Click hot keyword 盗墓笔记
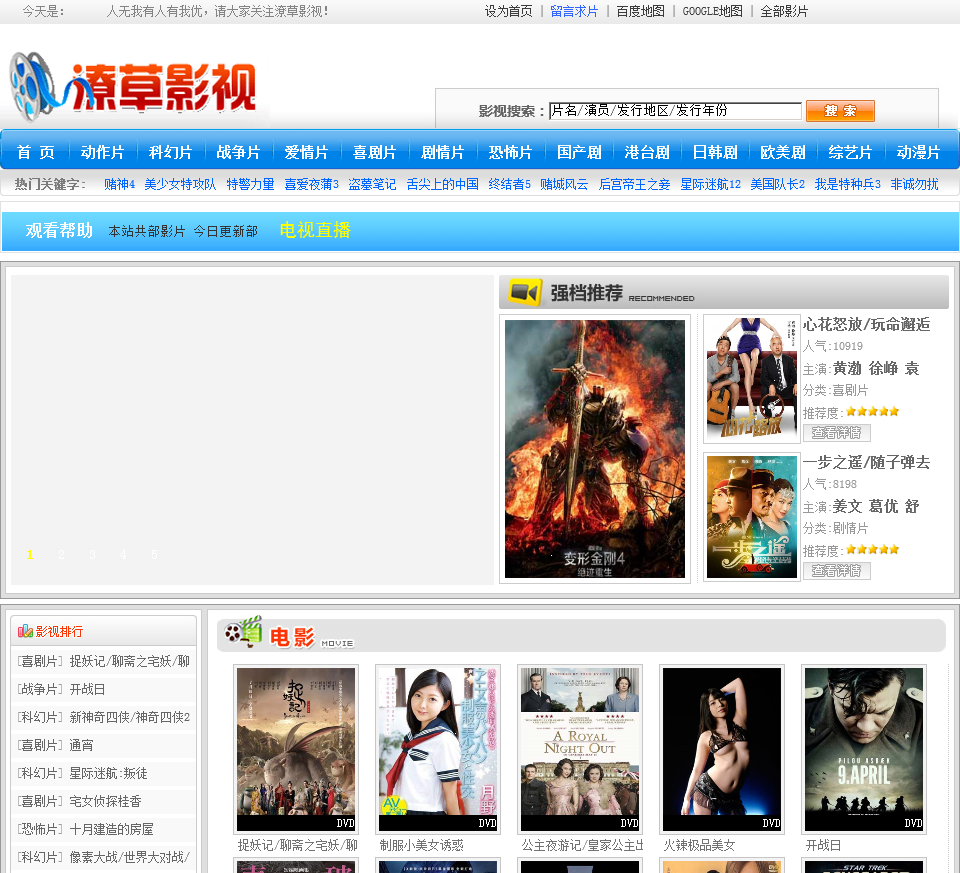Viewport: 960px width, 873px height. pyautogui.click(x=372, y=184)
